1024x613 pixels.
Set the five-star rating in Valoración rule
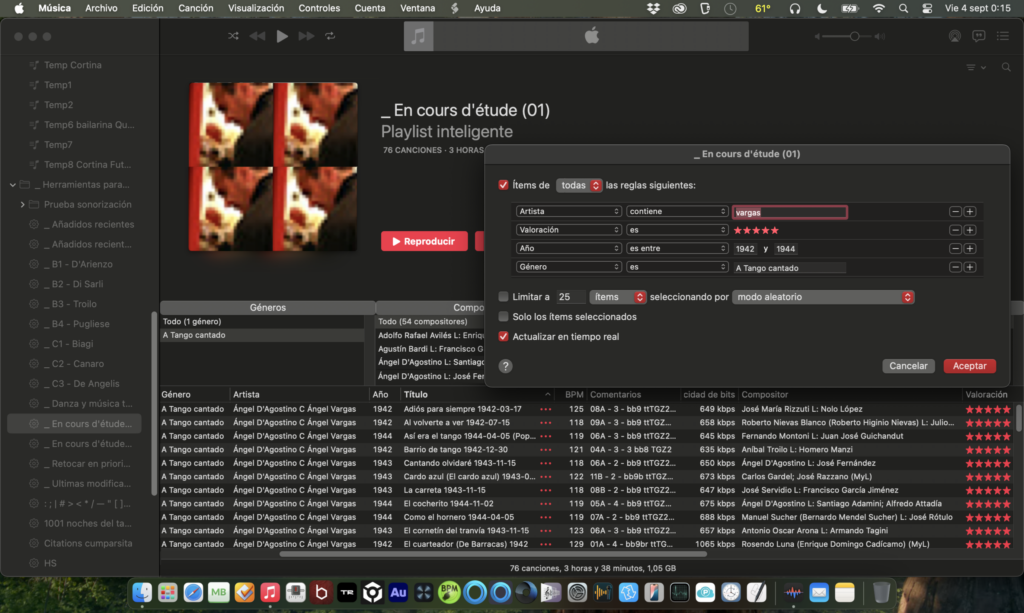(756, 230)
